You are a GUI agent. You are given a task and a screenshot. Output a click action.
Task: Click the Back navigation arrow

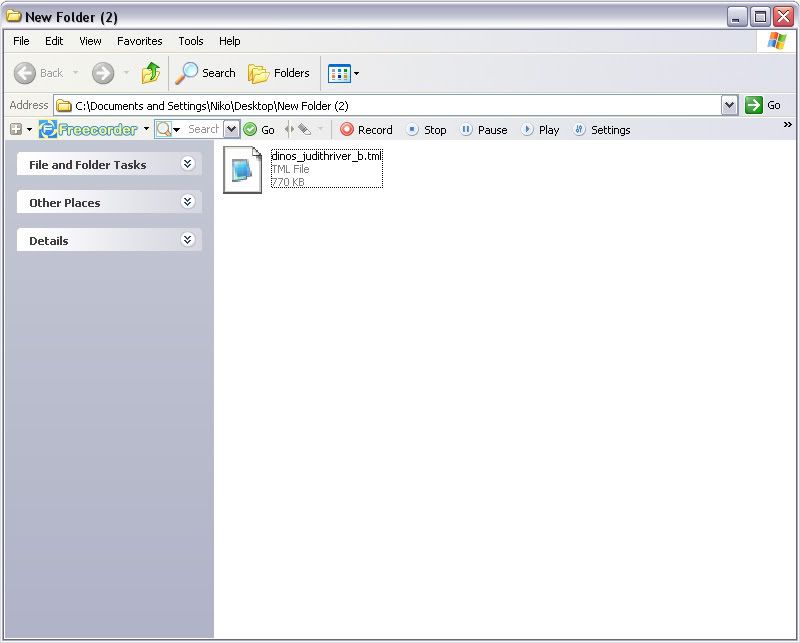24,73
